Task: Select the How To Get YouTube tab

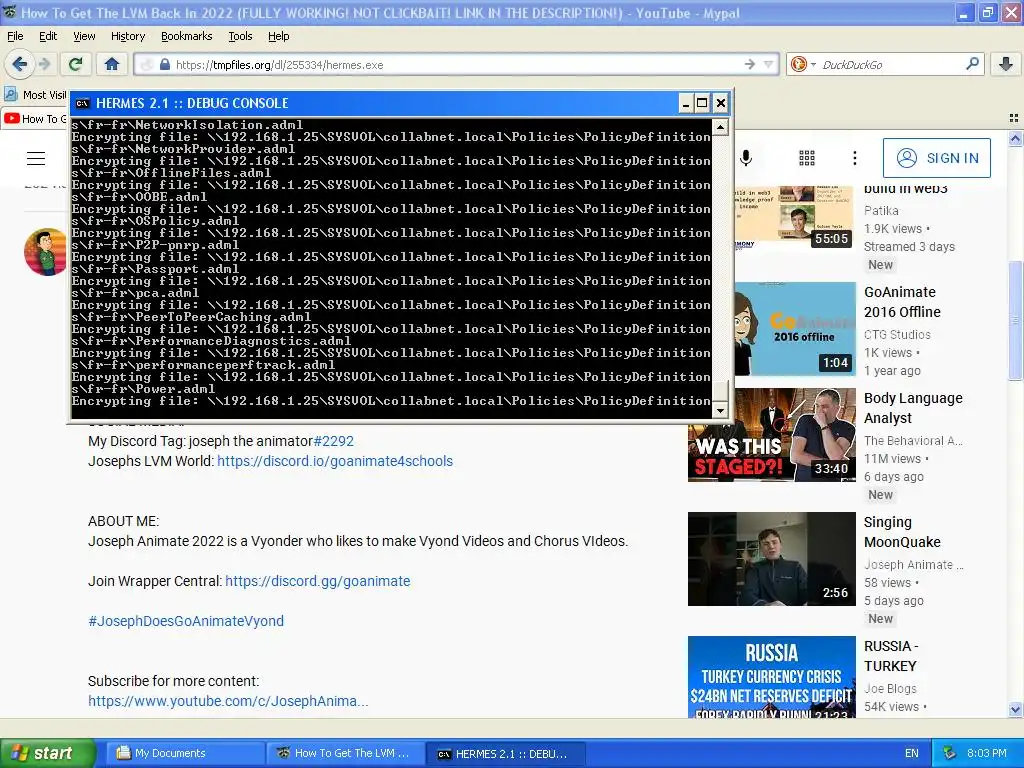Action: [x=35, y=119]
